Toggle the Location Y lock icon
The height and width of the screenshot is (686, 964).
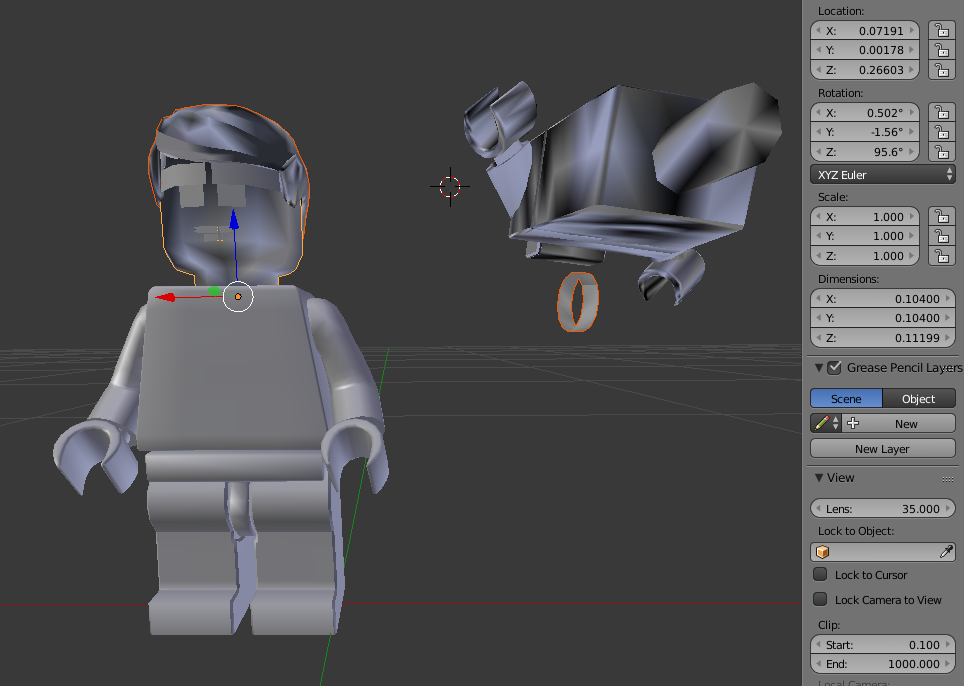(x=941, y=50)
